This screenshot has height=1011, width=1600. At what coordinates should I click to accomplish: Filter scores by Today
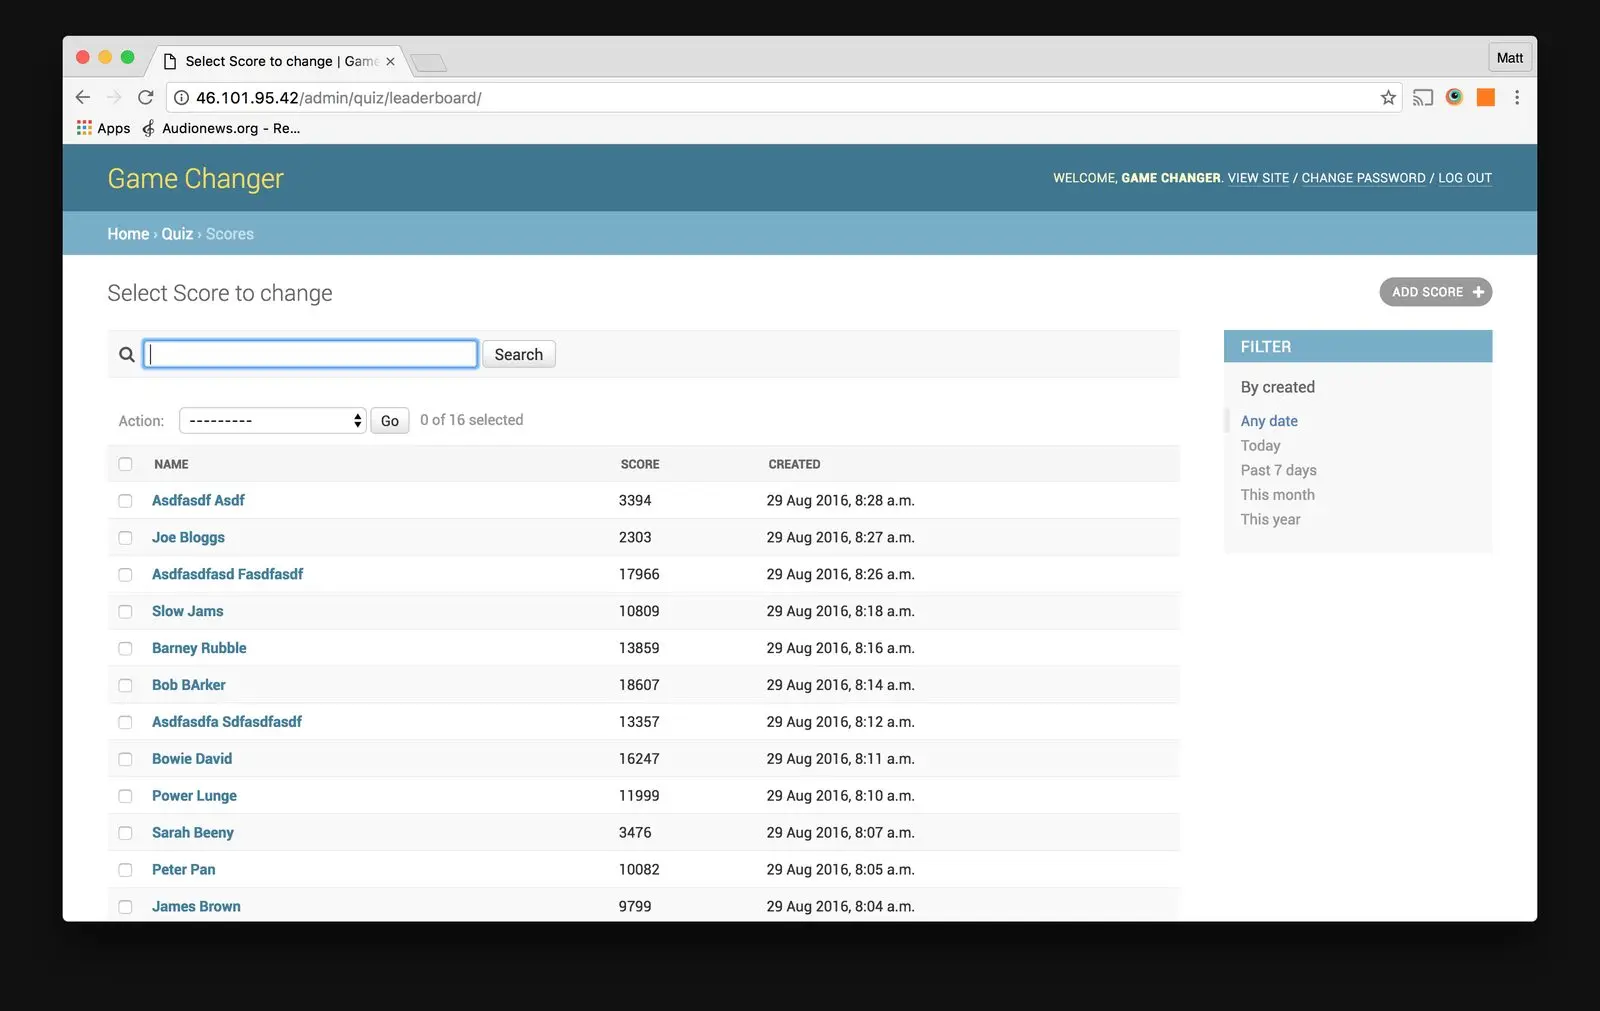pyautogui.click(x=1261, y=446)
